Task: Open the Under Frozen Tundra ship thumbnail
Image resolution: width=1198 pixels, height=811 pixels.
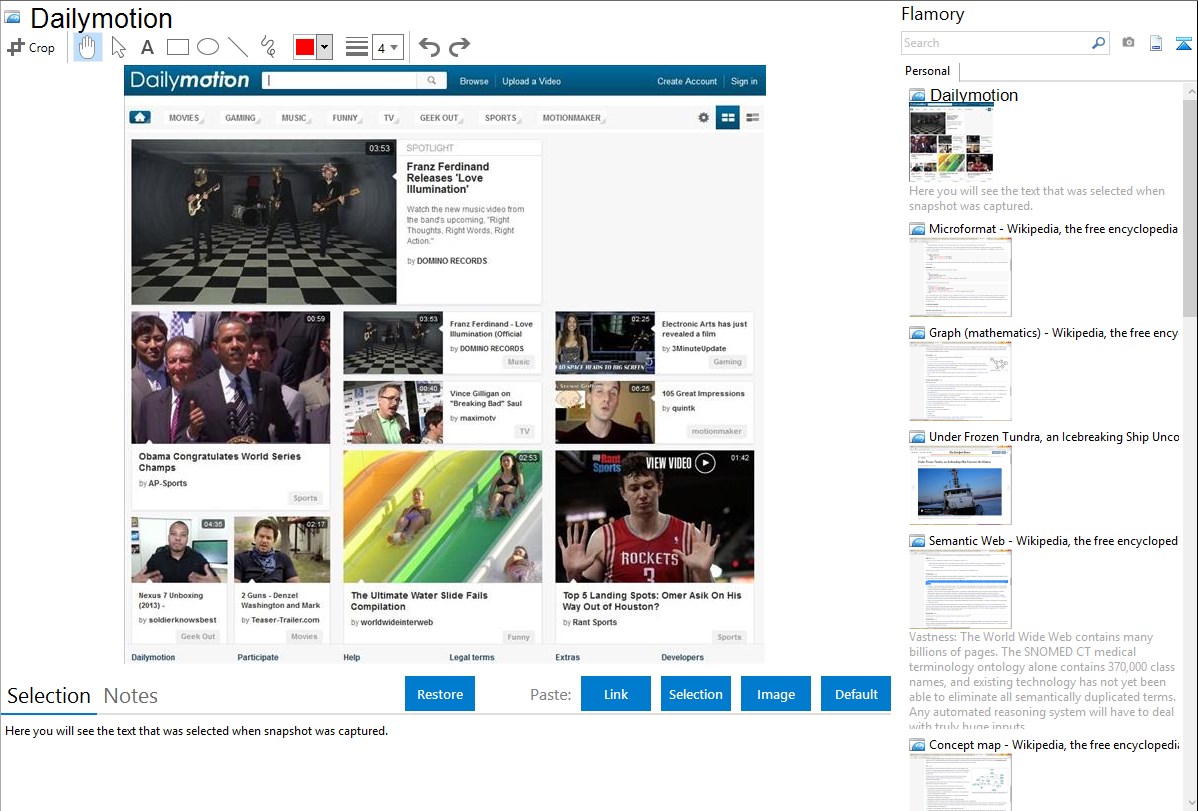Action: pyautogui.click(x=960, y=485)
